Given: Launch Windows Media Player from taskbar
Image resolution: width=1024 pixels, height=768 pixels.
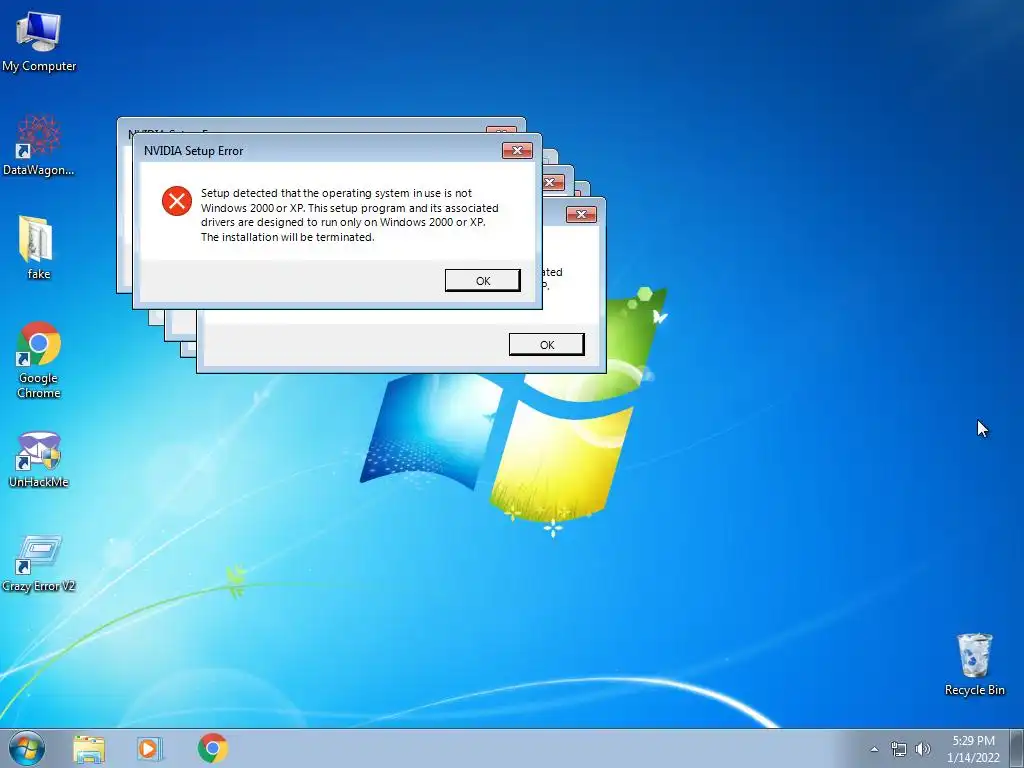Looking at the screenshot, I should [x=150, y=748].
